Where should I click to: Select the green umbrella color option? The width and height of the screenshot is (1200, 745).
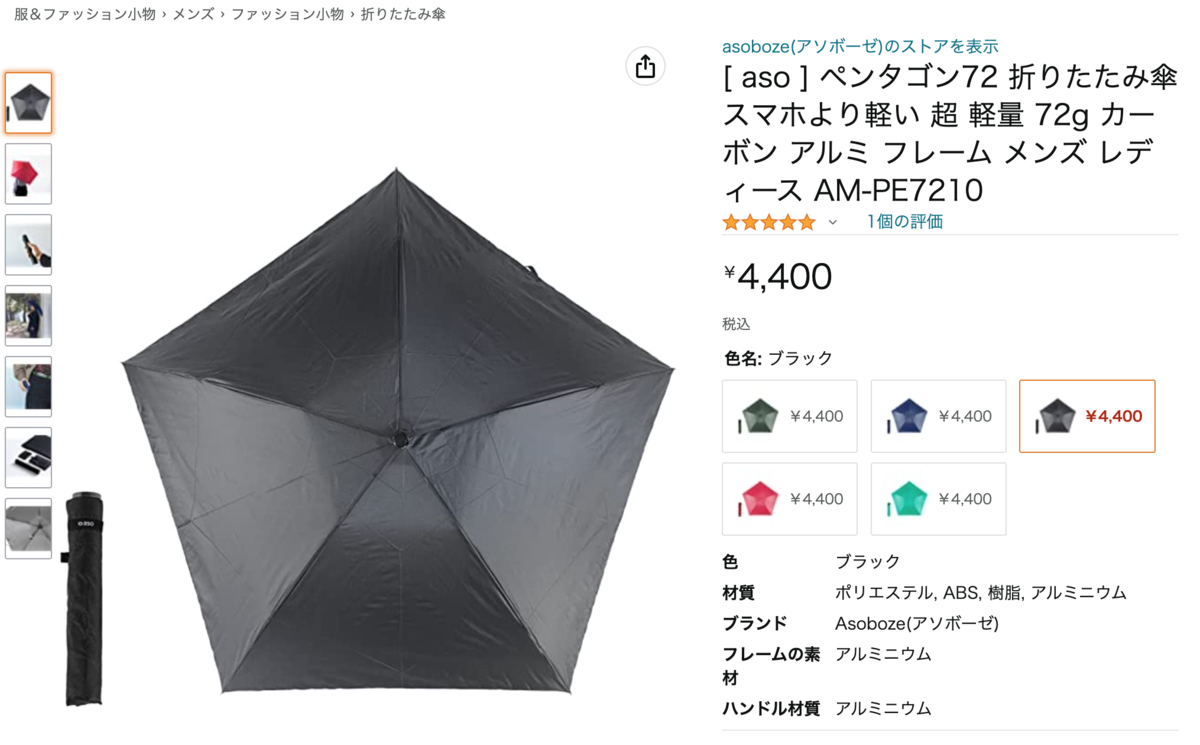[x=789, y=416]
